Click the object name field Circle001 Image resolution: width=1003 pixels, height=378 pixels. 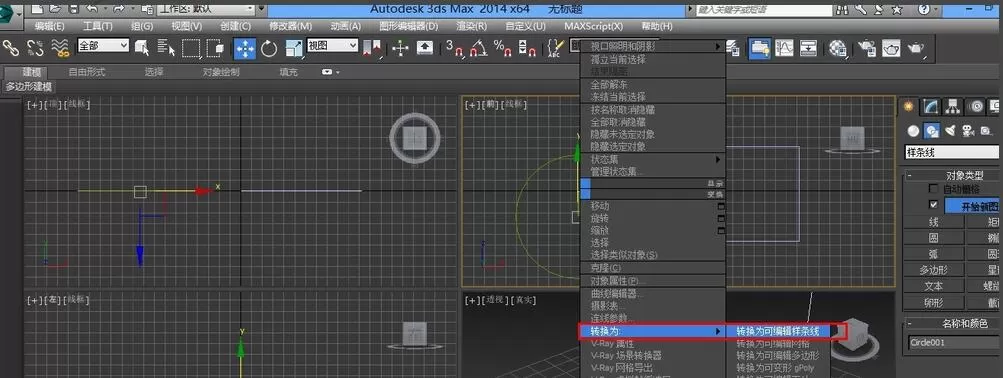pos(954,342)
